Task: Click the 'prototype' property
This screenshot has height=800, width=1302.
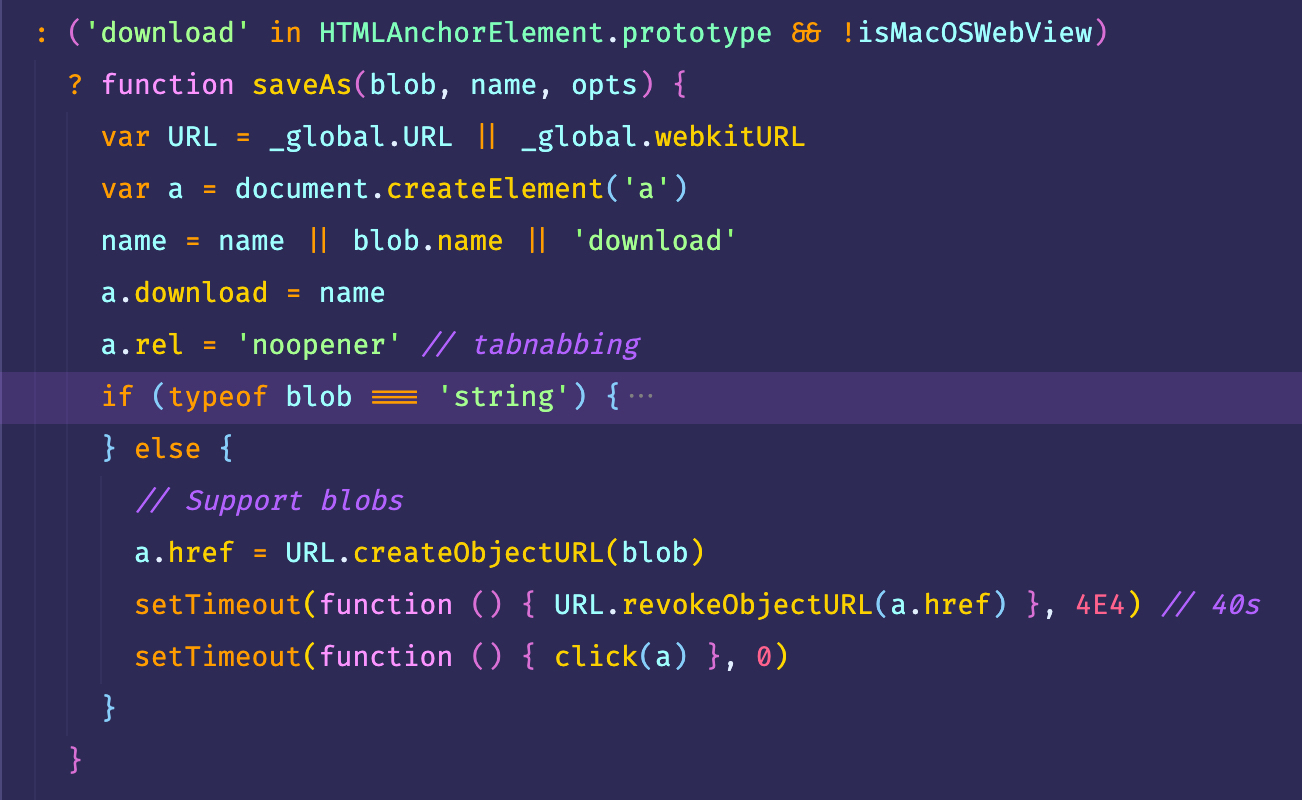Action: point(697,33)
